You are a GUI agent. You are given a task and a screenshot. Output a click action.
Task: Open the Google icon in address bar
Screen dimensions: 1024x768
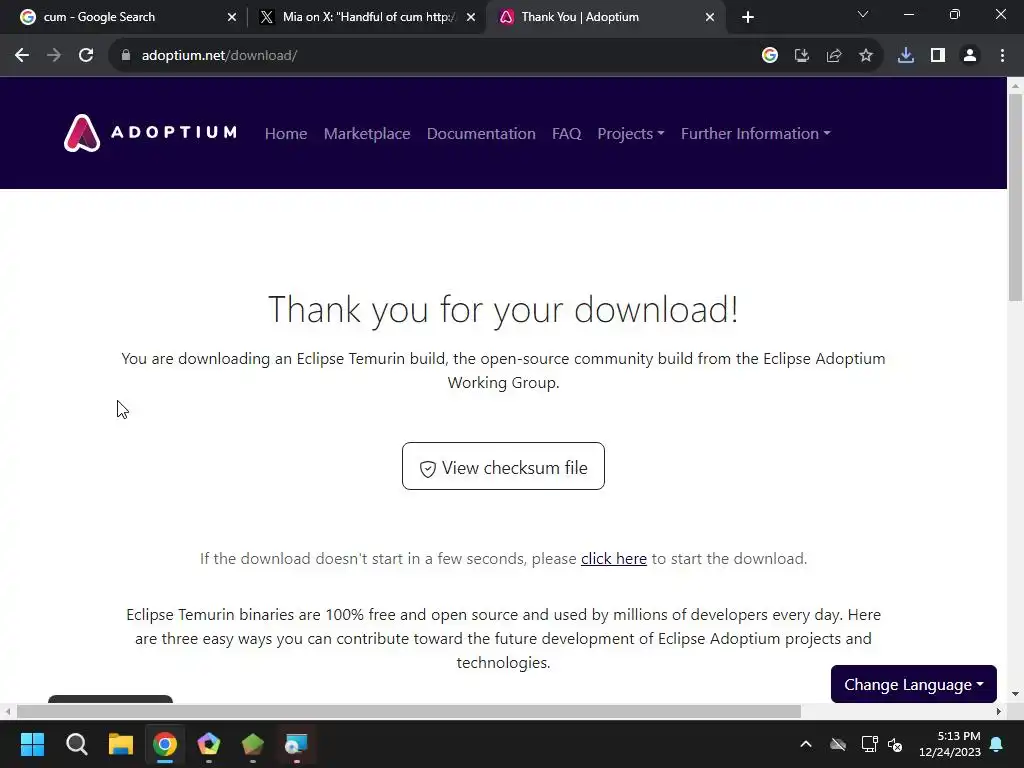click(770, 56)
